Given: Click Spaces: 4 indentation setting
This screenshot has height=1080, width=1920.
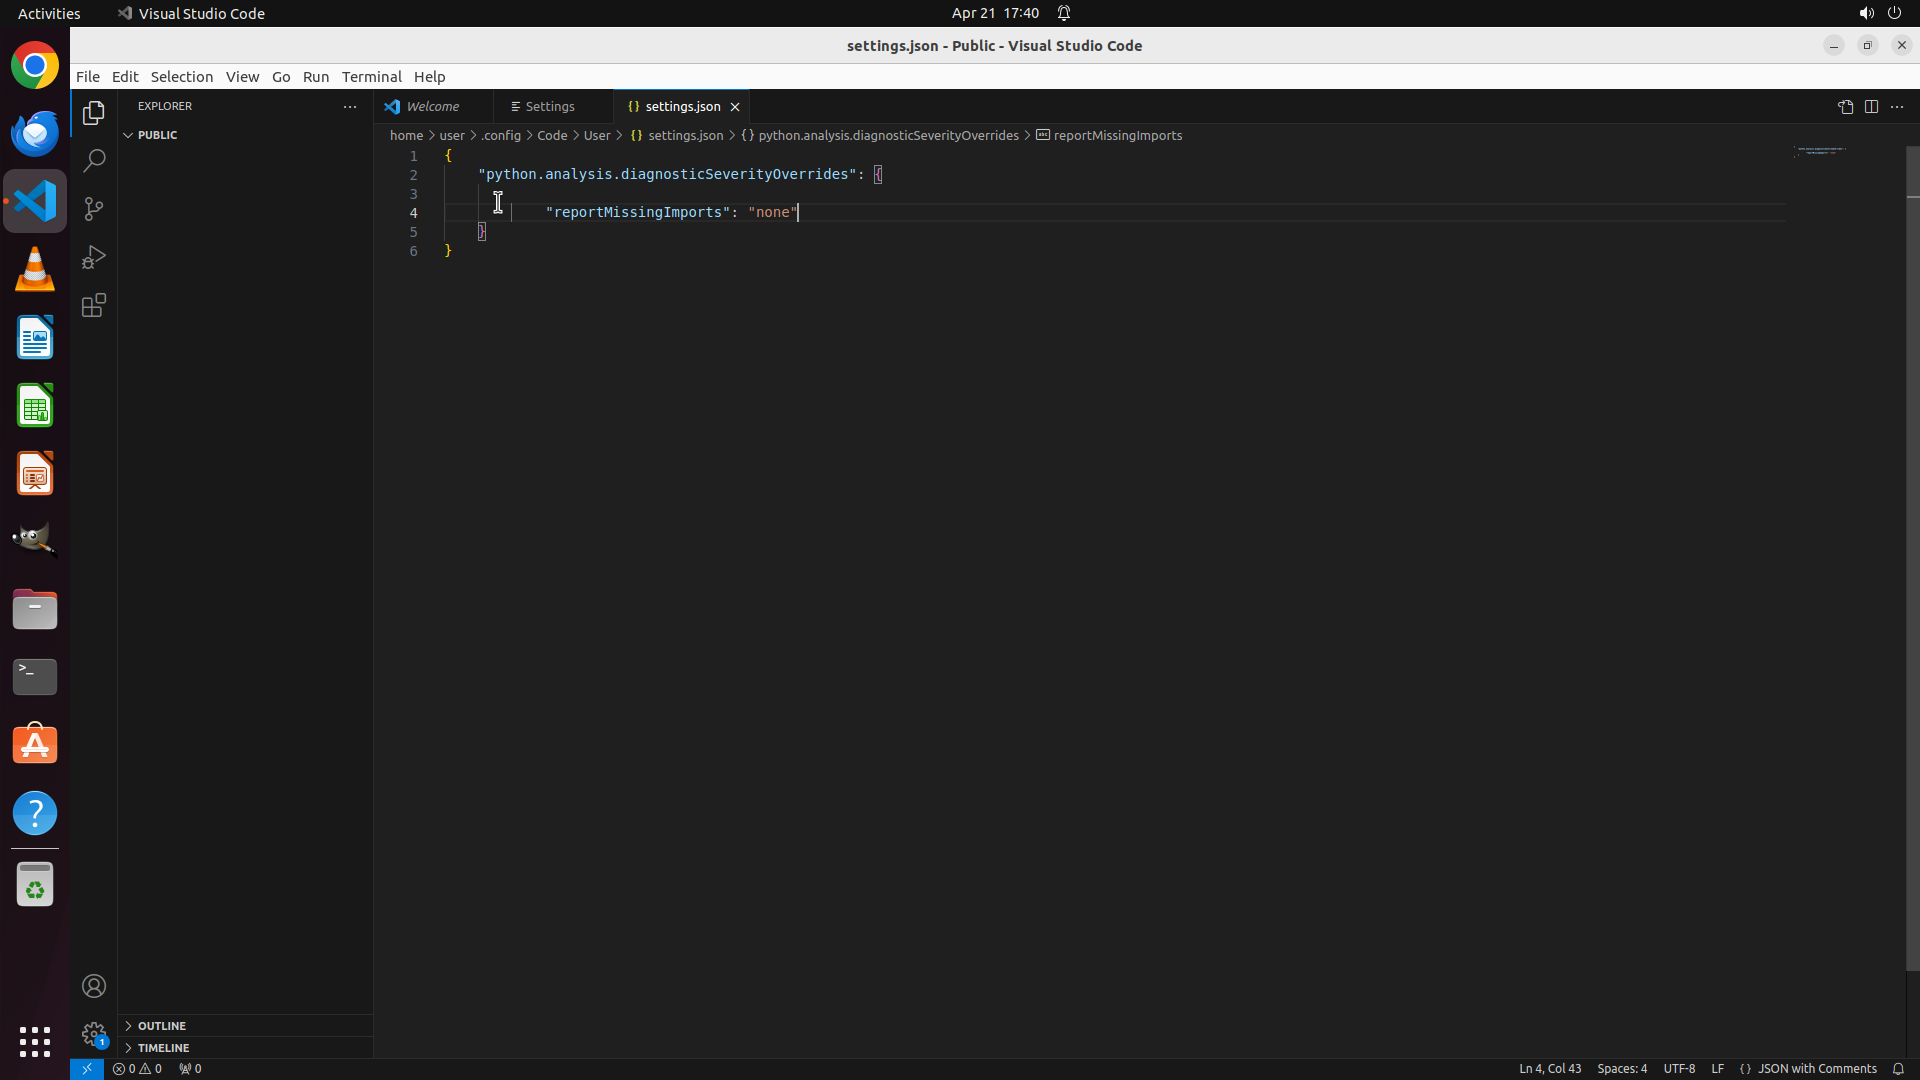Looking at the screenshot, I should click(x=1621, y=1068).
